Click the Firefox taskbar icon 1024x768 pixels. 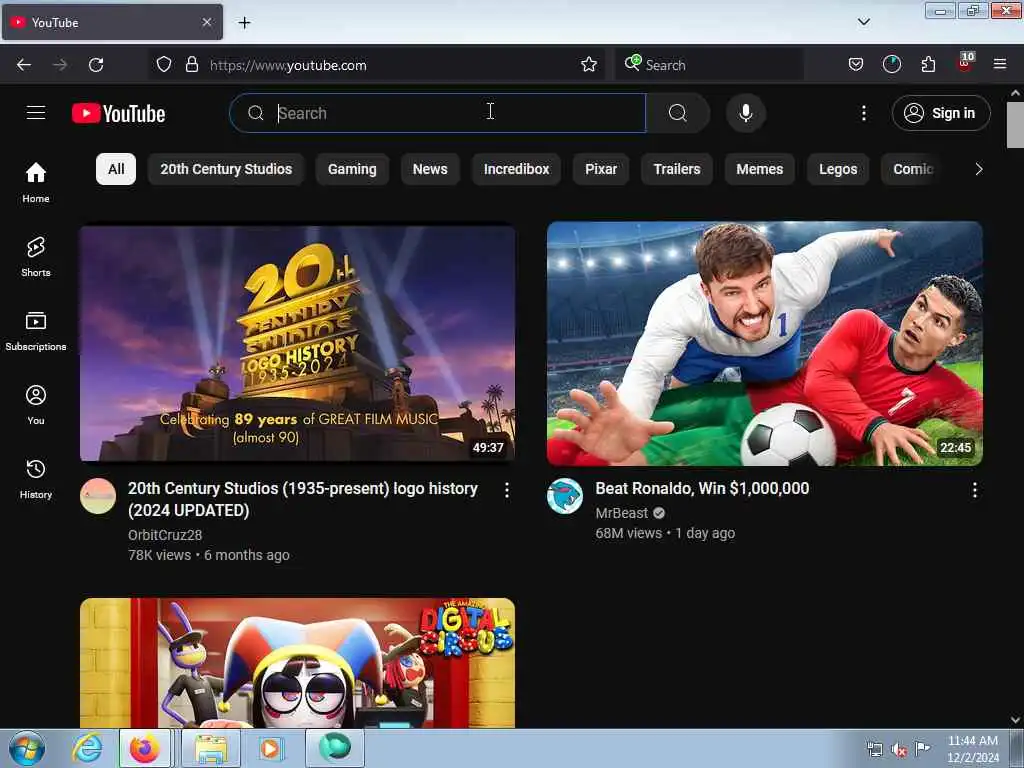(x=144, y=748)
